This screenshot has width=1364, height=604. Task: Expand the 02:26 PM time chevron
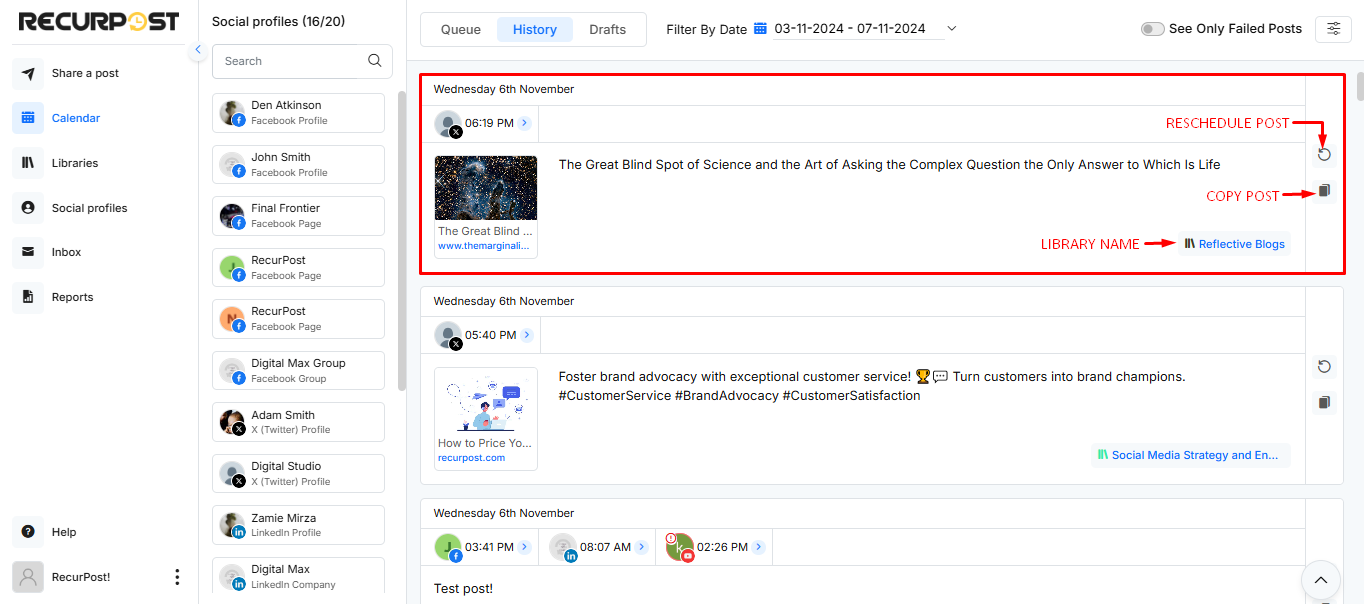[758, 547]
